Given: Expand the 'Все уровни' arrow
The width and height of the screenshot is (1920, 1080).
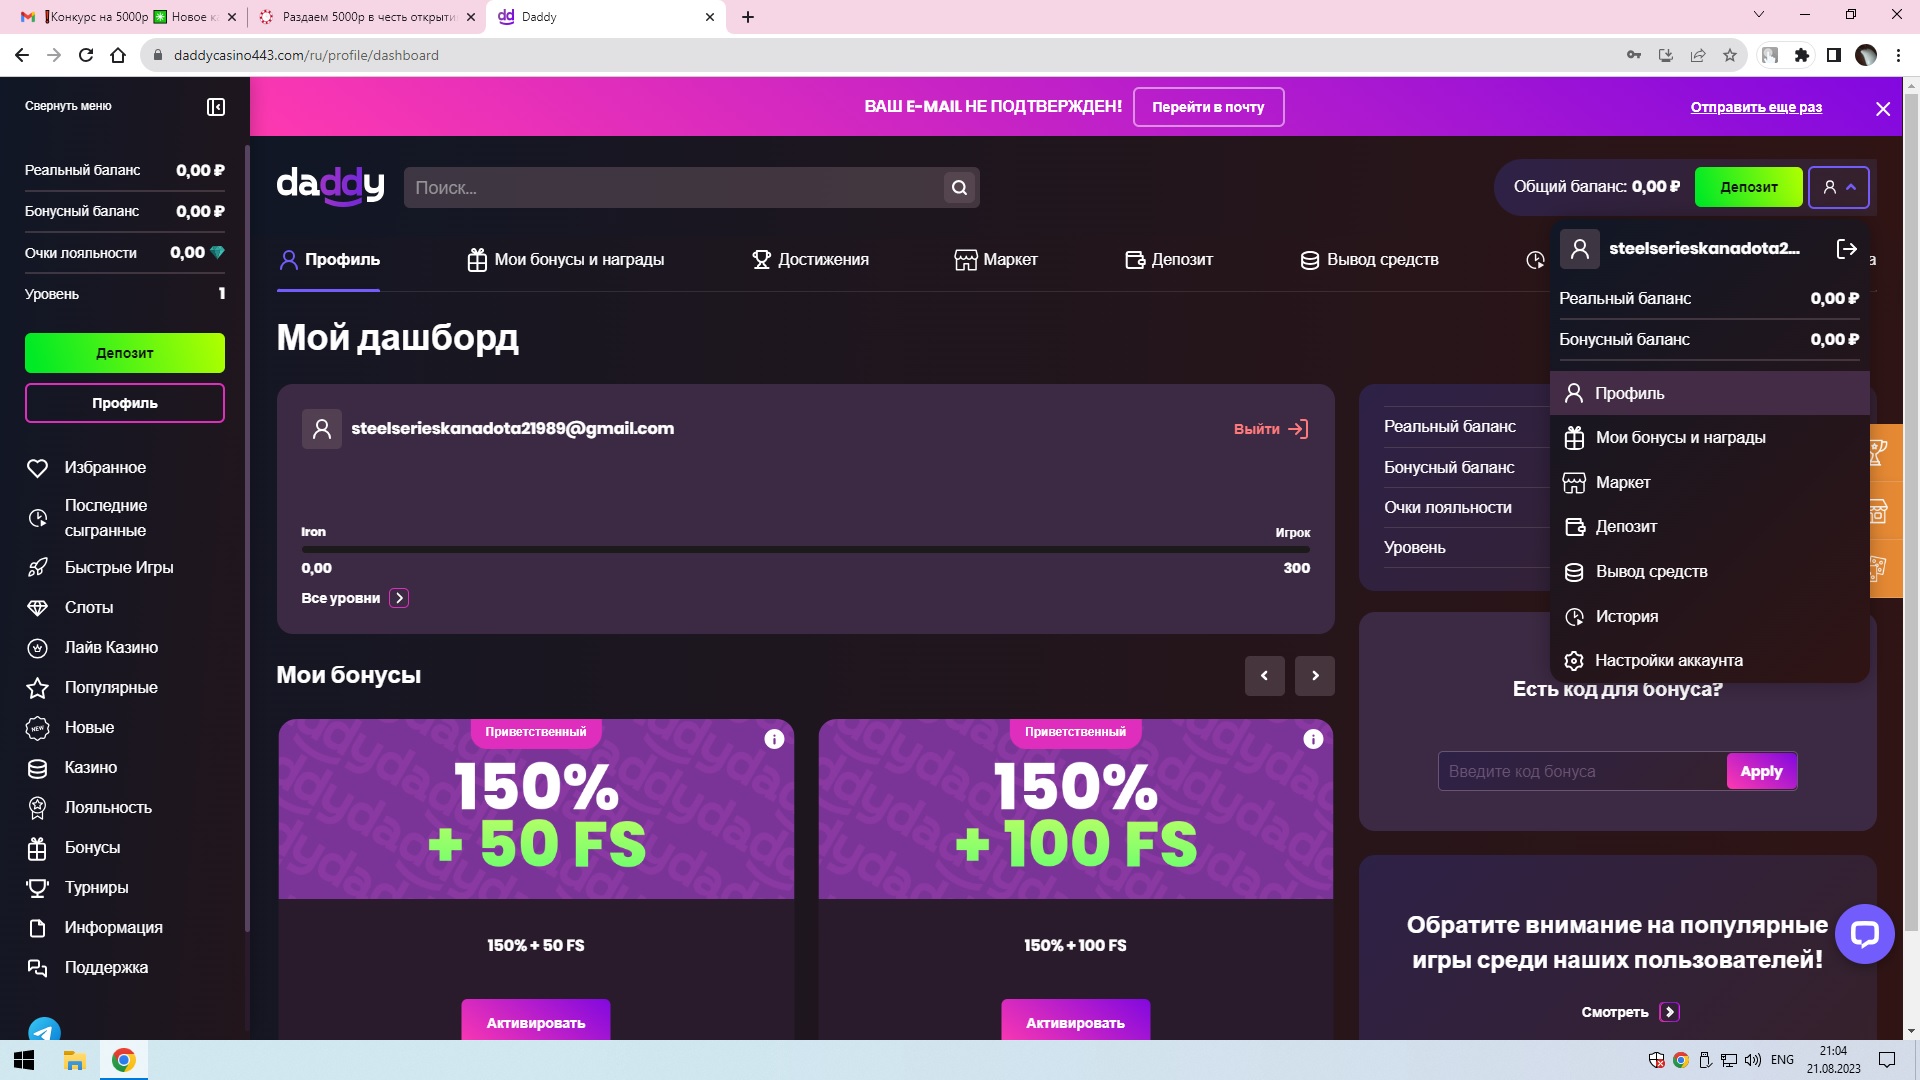Looking at the screenshot, I should point(399,598).
